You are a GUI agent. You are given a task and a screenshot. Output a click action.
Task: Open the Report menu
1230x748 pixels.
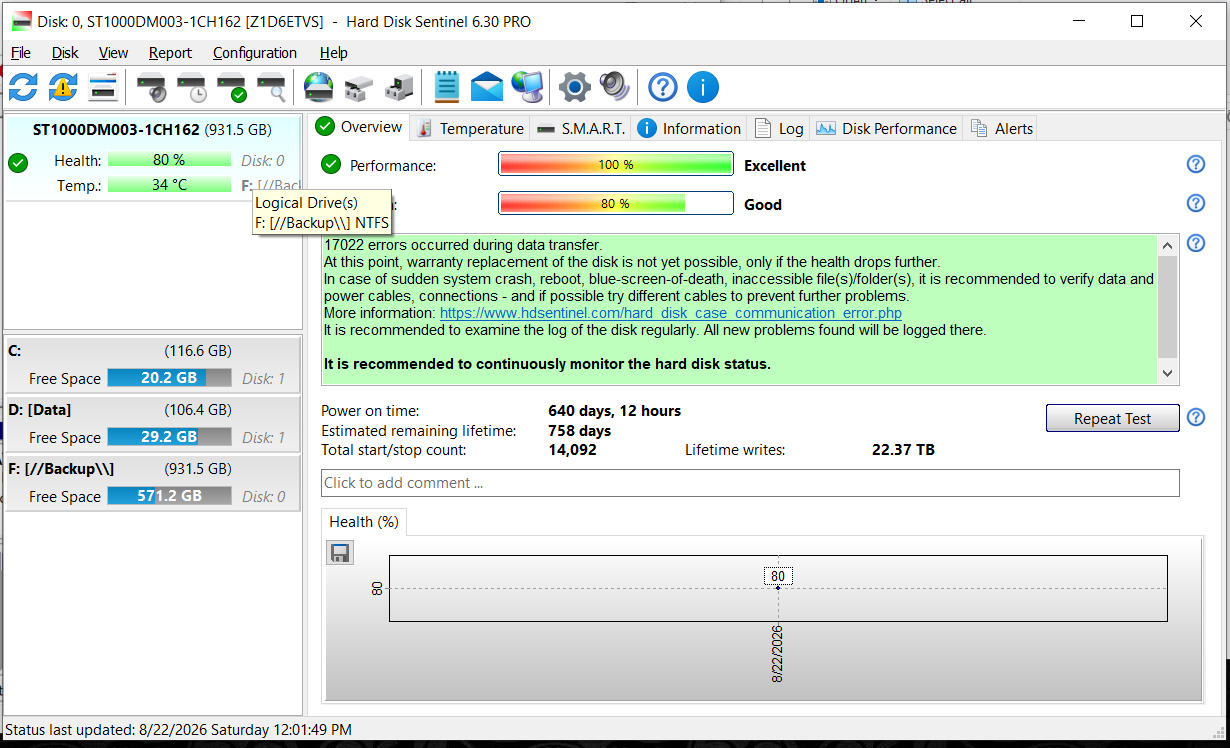(x=170, y=53)
